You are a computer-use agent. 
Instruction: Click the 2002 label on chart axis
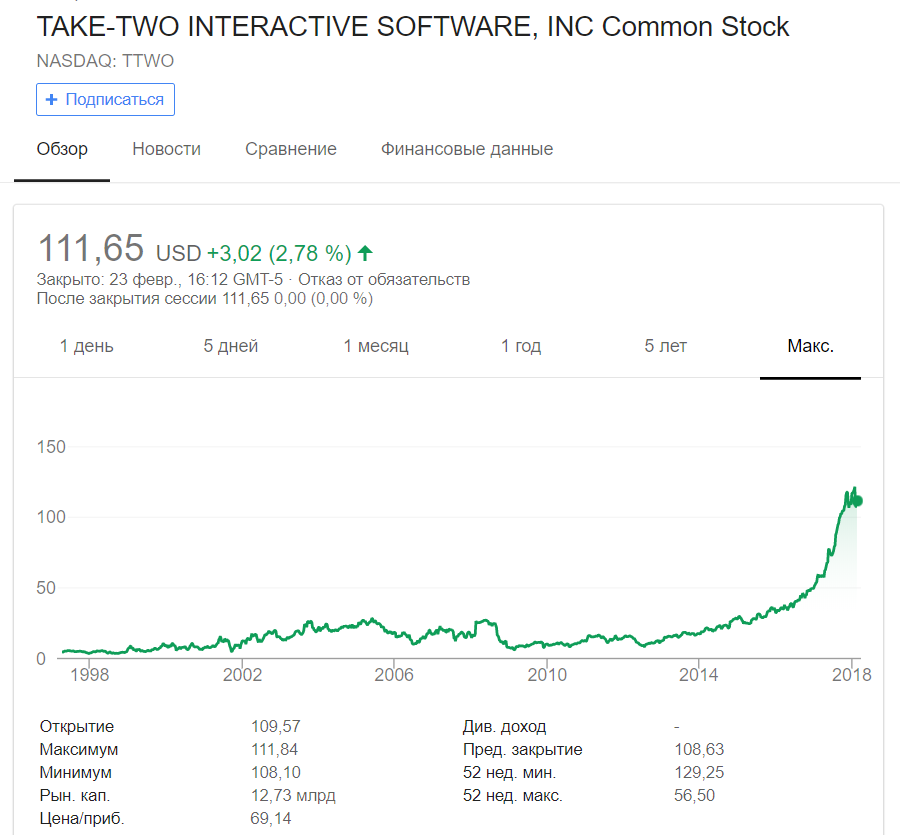242,675
